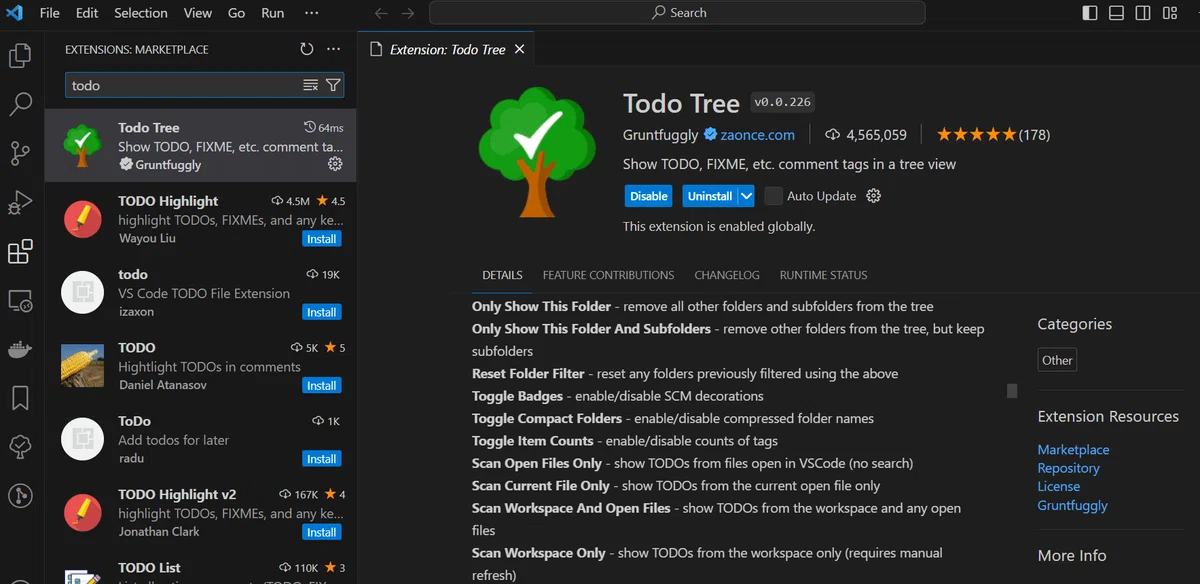The width and height of the screenshot is (1200, 584).
Task: Open Customize Layout icon
Action: click(x=1169, y=13)
